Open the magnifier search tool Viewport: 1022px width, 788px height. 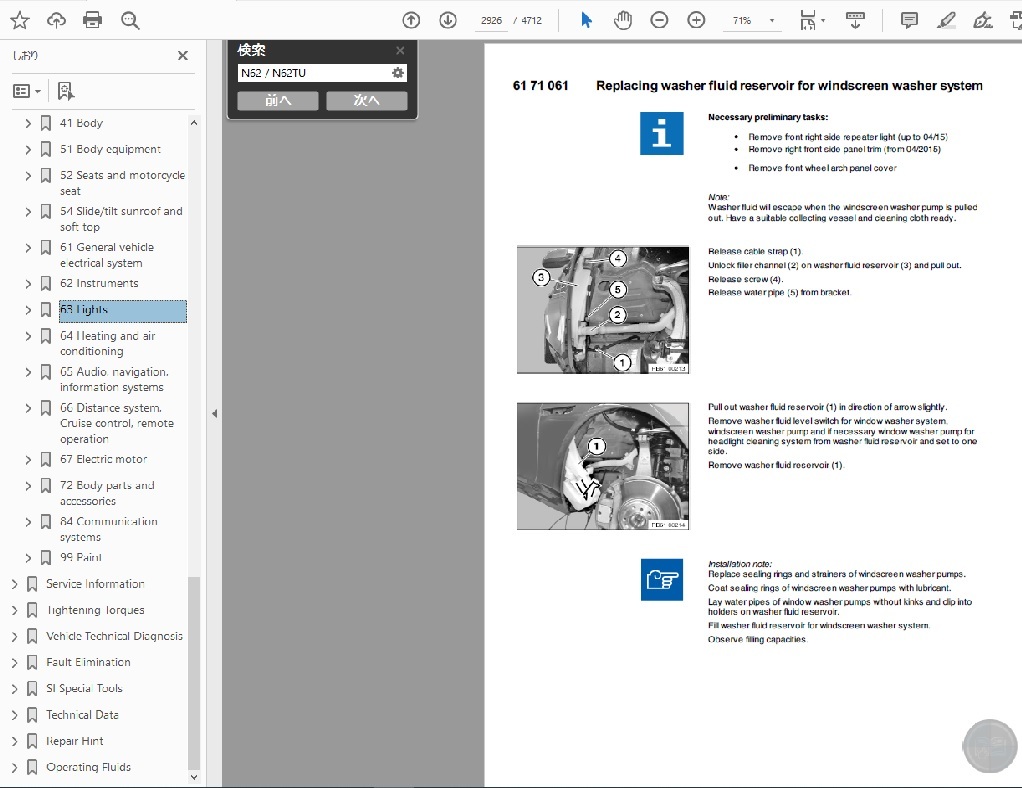coord(130,20)
